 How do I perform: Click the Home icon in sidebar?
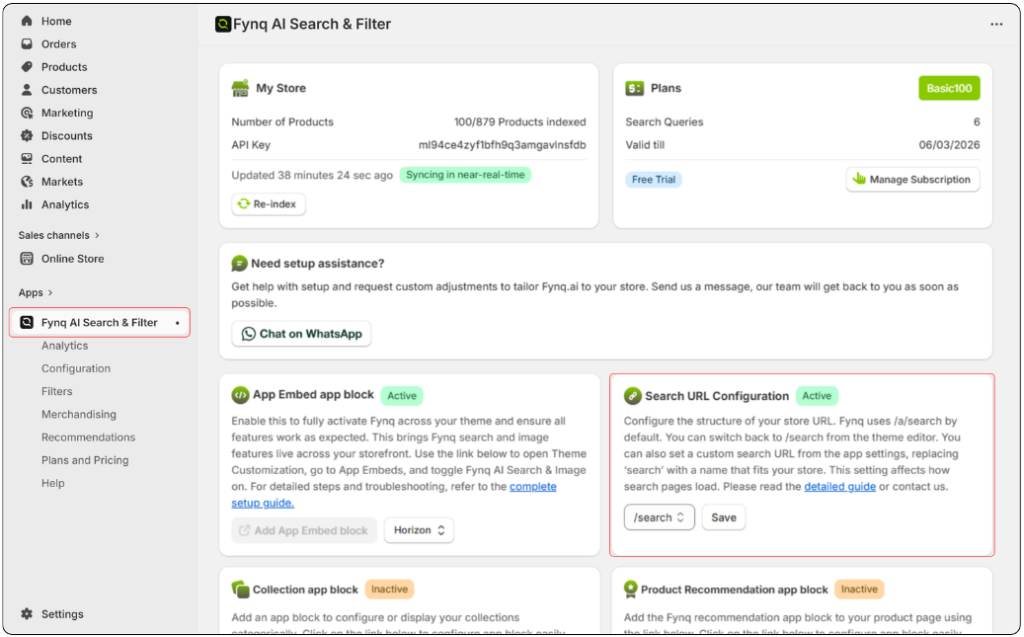click(x=27, y=21)
